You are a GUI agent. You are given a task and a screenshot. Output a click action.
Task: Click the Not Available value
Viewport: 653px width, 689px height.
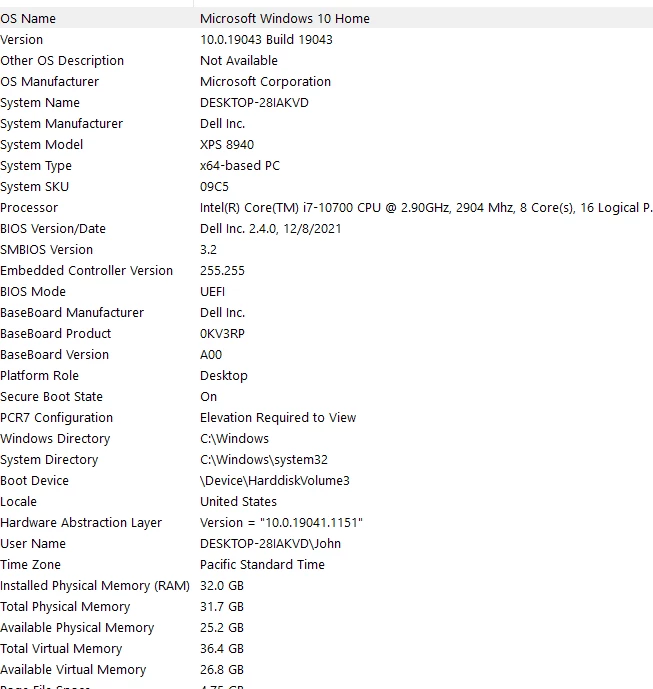tap(239, 61)
